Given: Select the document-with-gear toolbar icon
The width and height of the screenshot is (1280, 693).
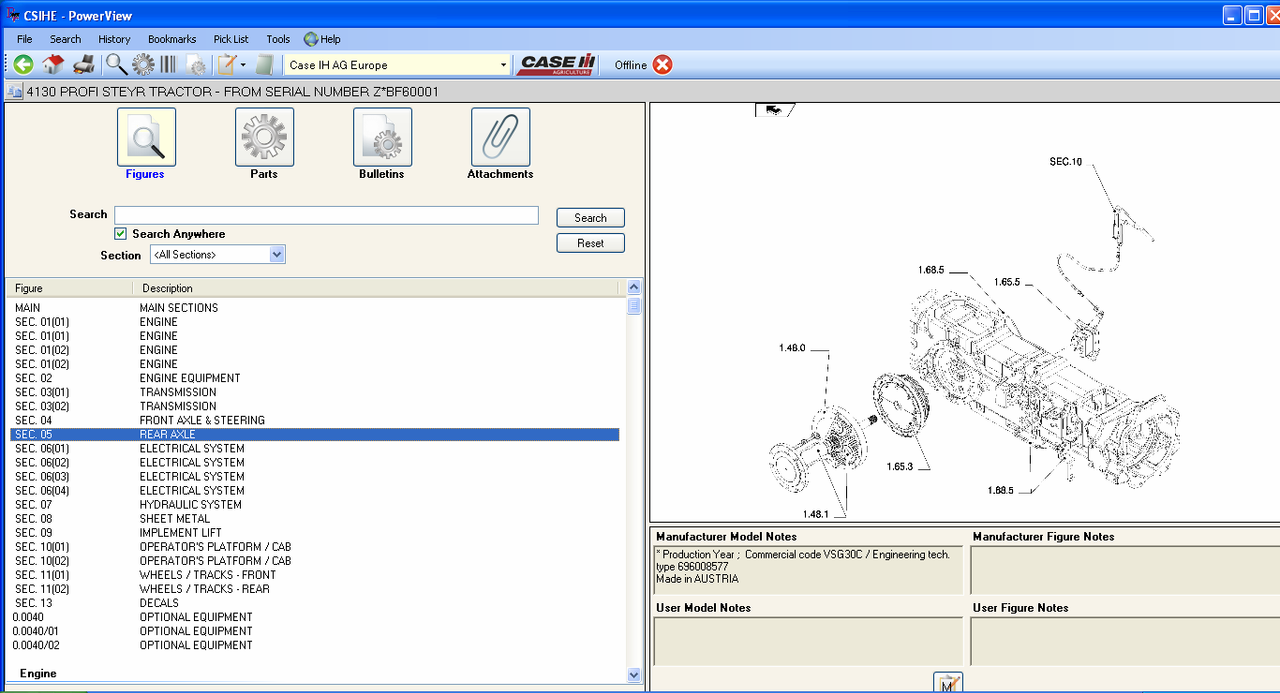Looking at the screenshot, I should (197, 65).
